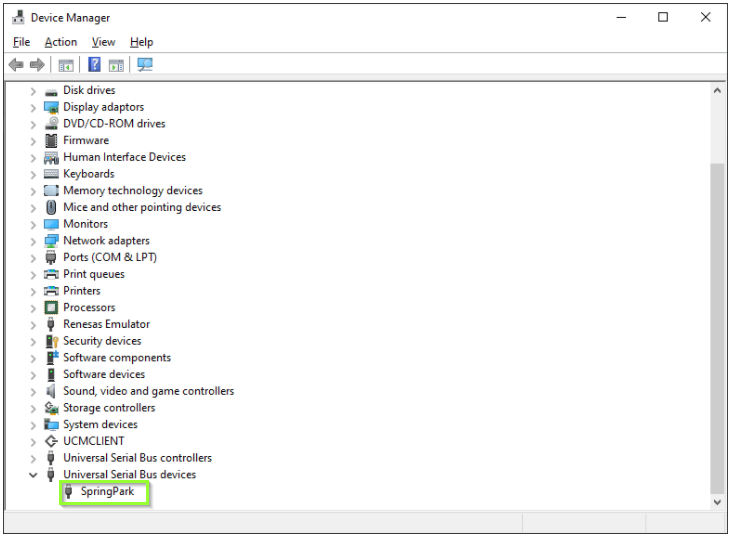This screenshot has height=537, width=731.
Task: Click the Renesas Emulator icon
Action: 51,324
